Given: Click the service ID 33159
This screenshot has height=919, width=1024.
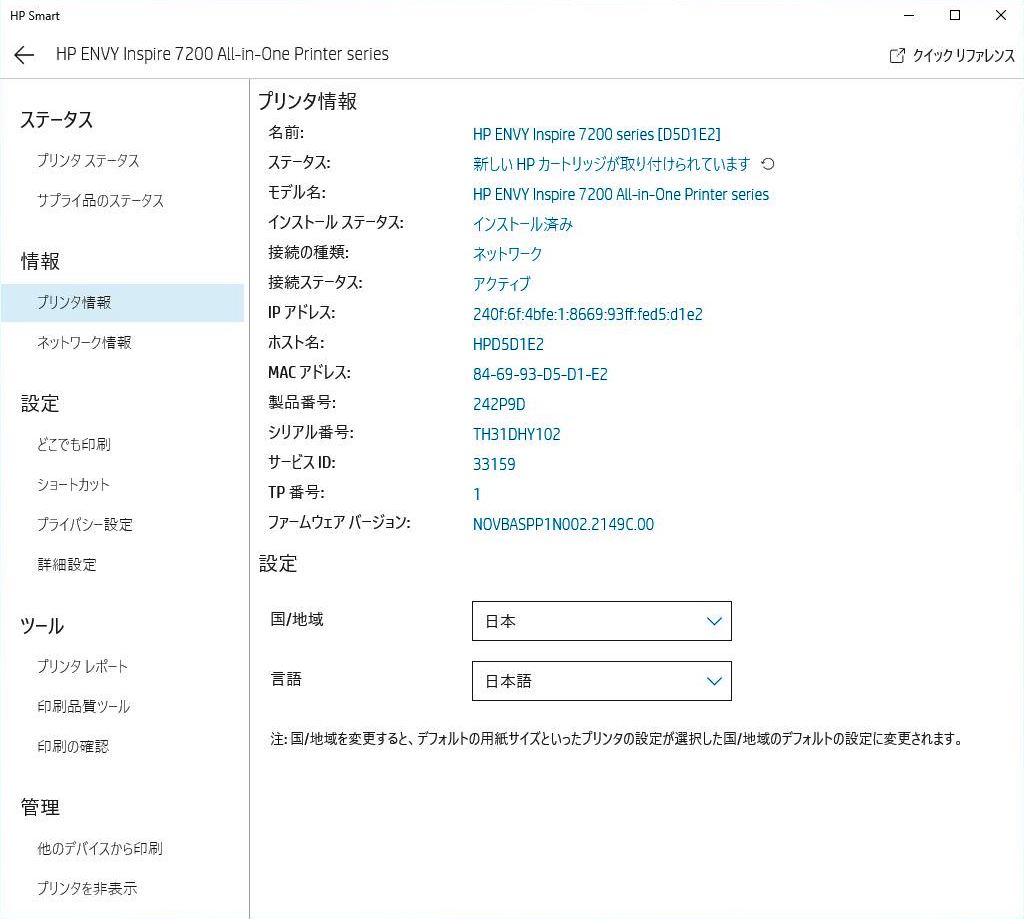Looking at the screenshot, I should point(494,464).
